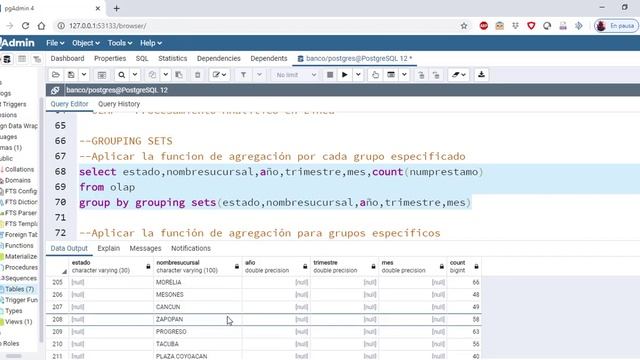Click the ZAPOPAN cell
This screenshot has width=640, height=360.
(198, 320)
